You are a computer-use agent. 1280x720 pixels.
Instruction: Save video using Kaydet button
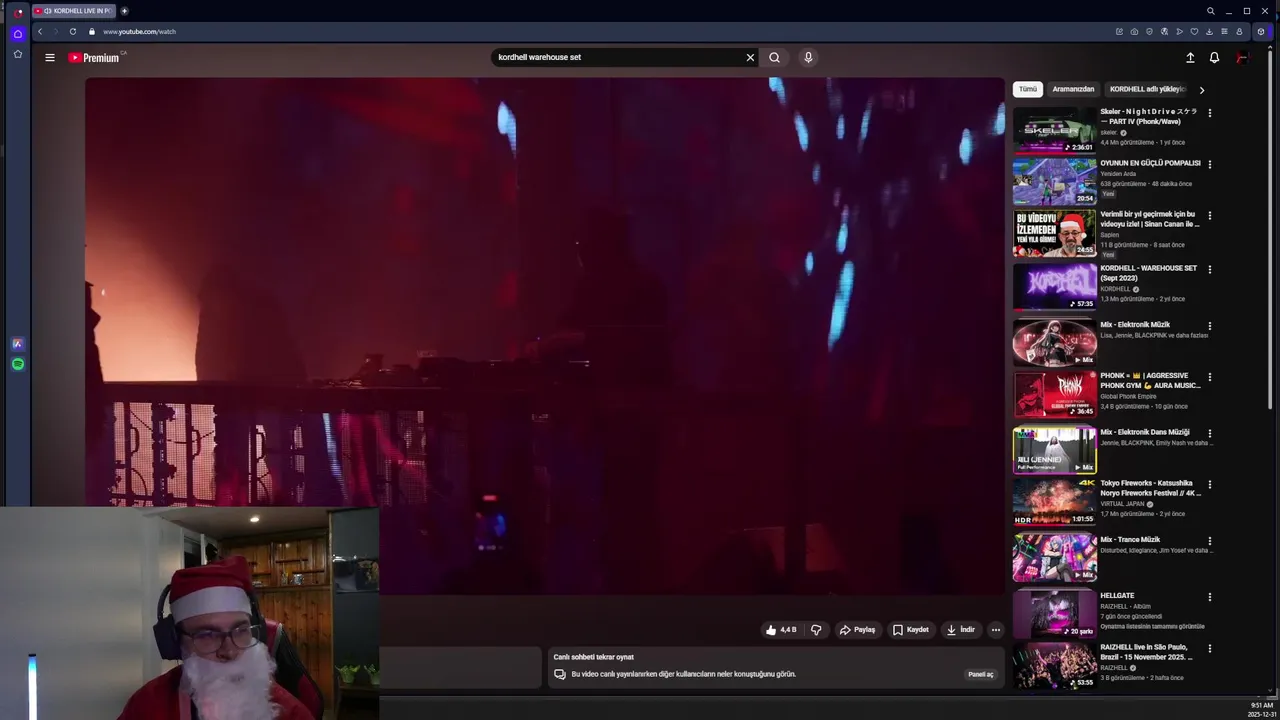pyautogui.click(x=911, y=630)
